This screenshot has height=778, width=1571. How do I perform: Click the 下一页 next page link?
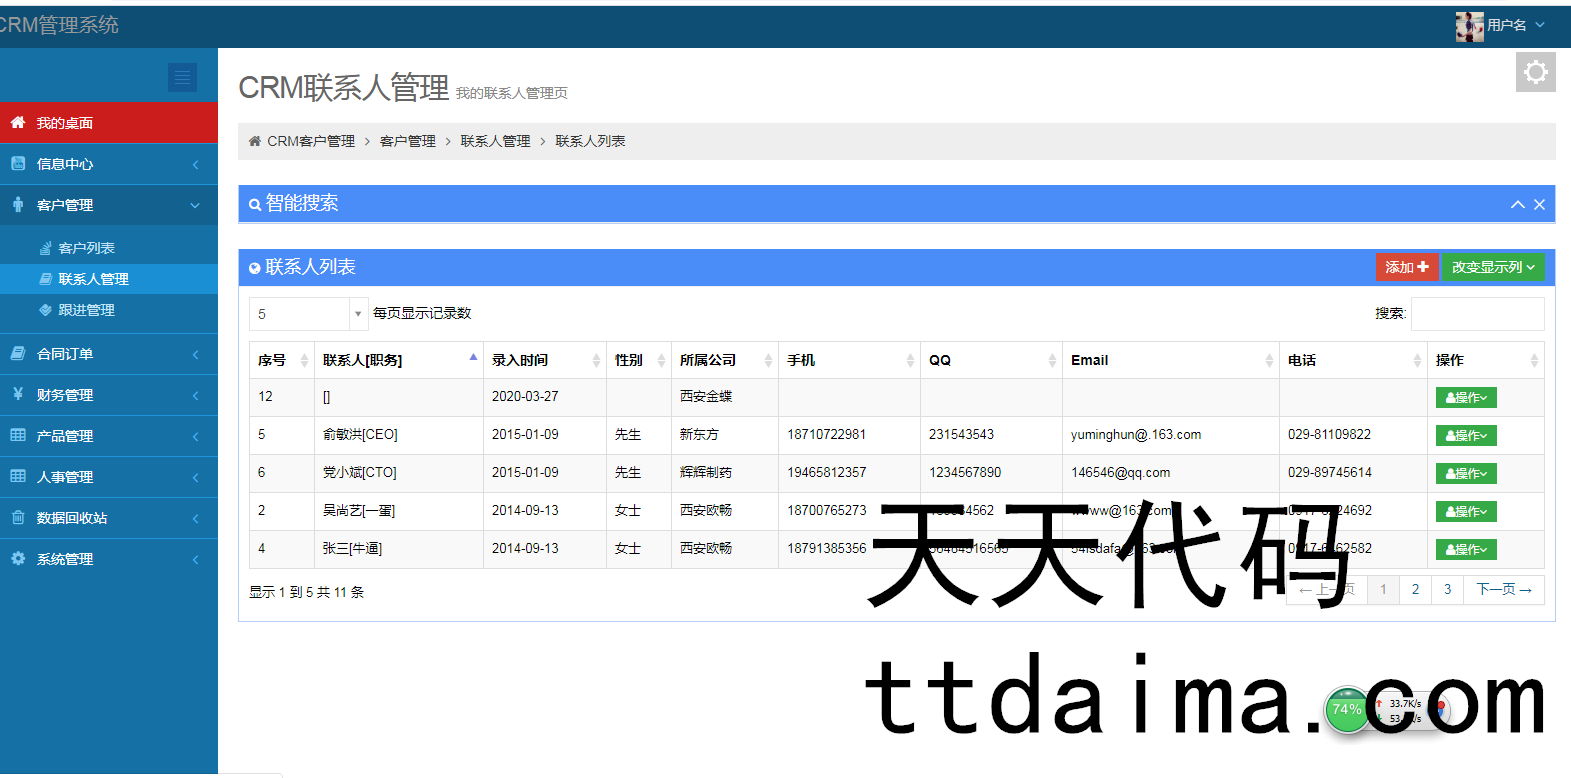(x=1503, y=590)
